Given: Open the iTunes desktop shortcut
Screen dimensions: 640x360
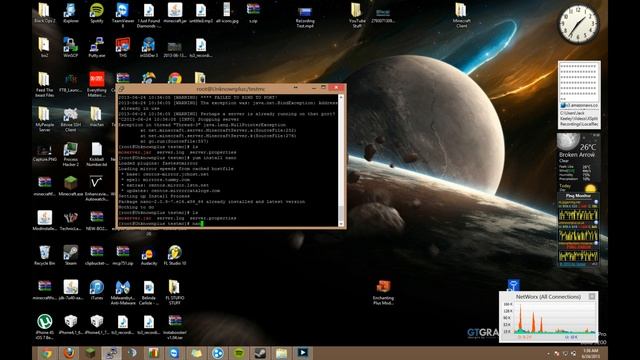Looking at the screenshot, I should coord(97,290).
